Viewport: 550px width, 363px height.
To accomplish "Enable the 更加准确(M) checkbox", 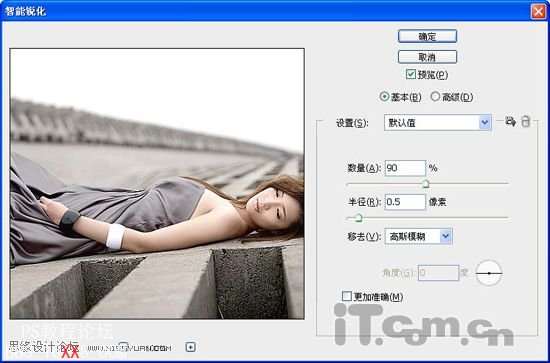I will click(347, 296).
